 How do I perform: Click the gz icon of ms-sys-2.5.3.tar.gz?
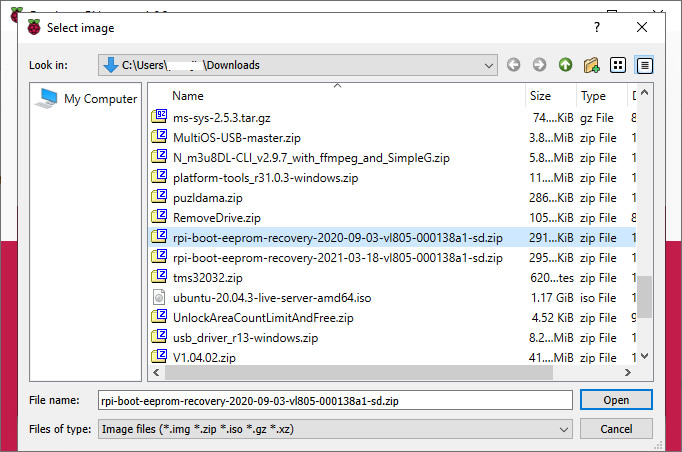(x=159, y=116)
